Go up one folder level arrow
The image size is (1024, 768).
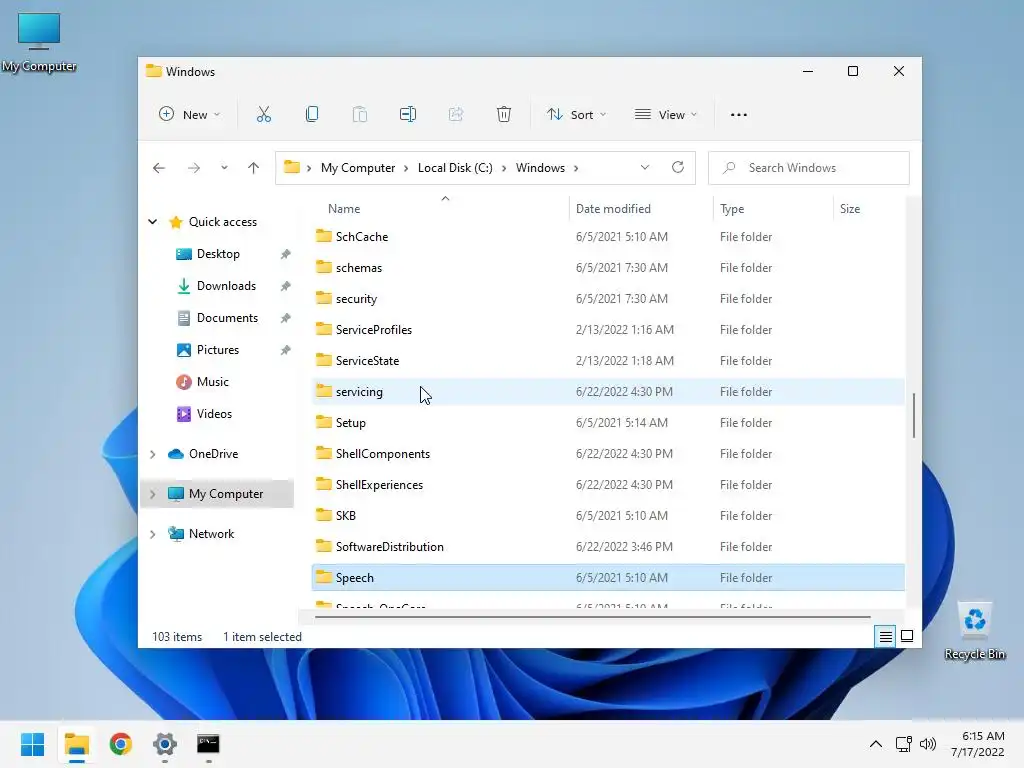pyautogui.click(x=253, y=168)
